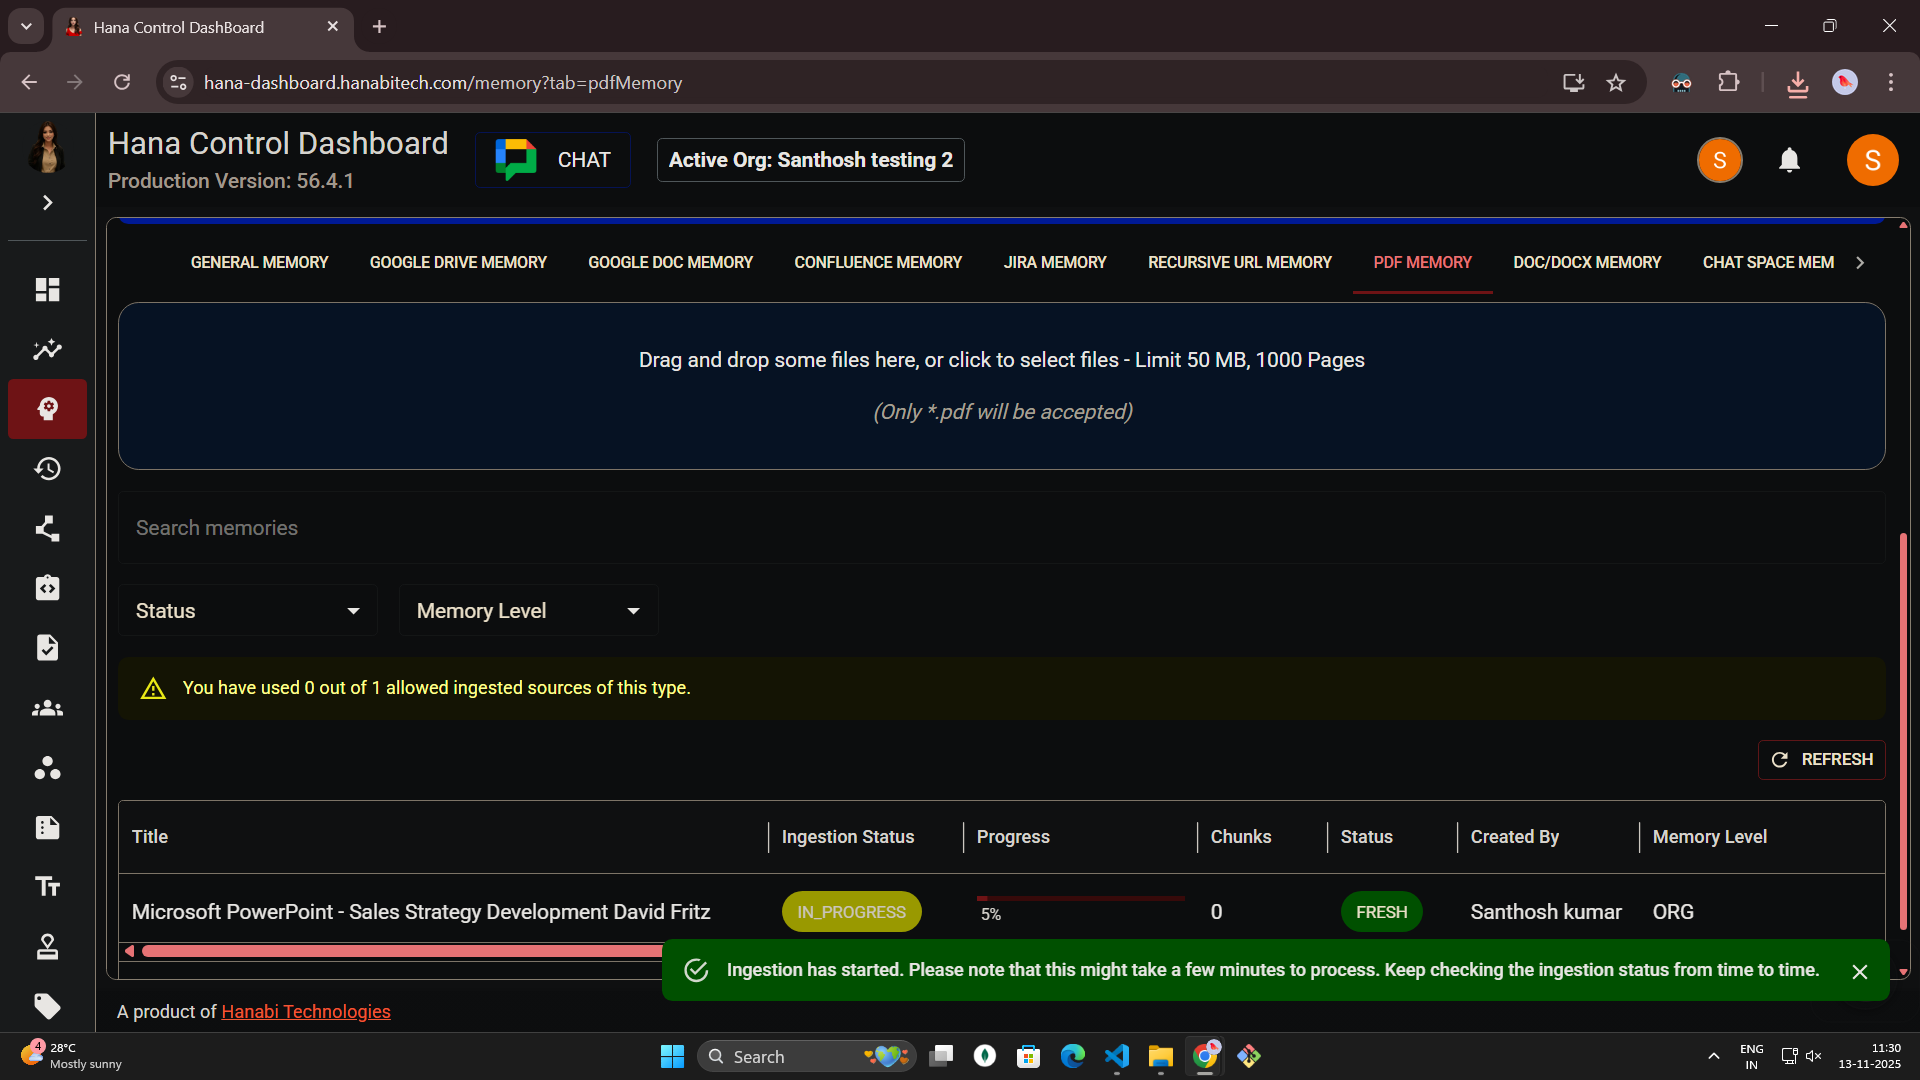Open the dashboard grid icon in sidebar
Viewport: 1920px width, 1080px height.
coord(47,290)
